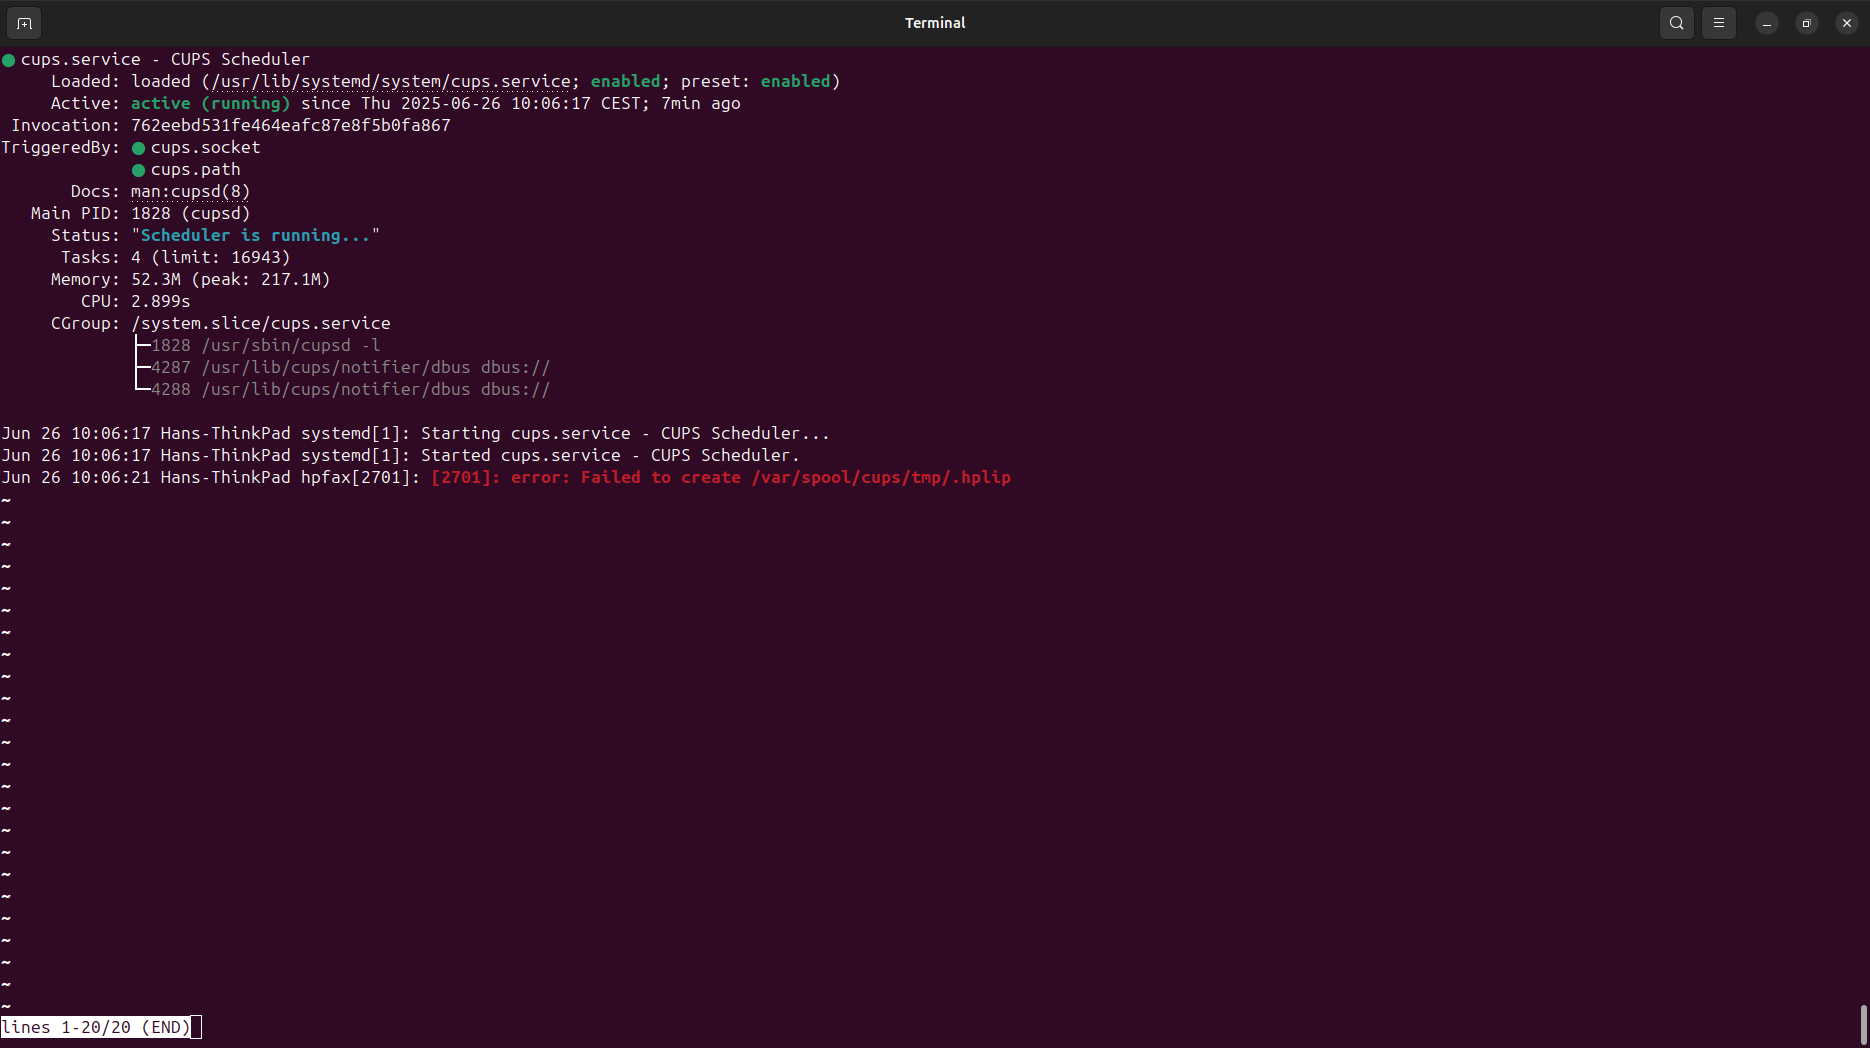Click the 'cups.path' trigger entry

coord(195,169)
